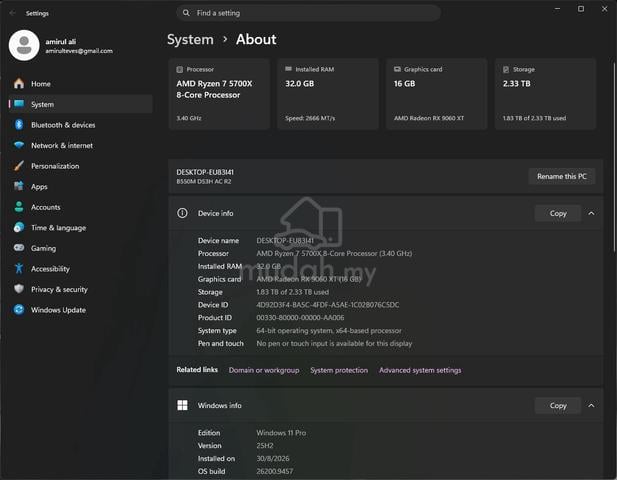Click the 25H2 version value
The width and height of the screenshot is (617, 480).
point(265,446)
